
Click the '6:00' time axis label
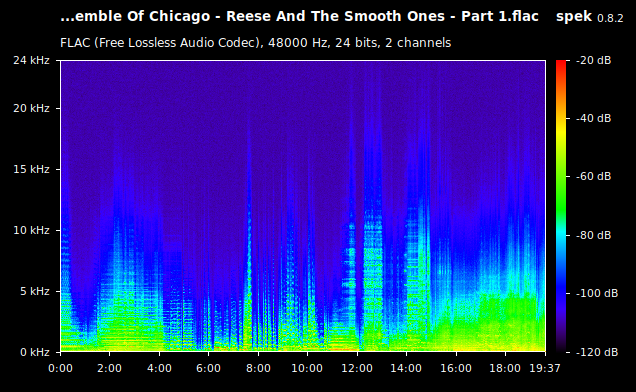[208, 368]
